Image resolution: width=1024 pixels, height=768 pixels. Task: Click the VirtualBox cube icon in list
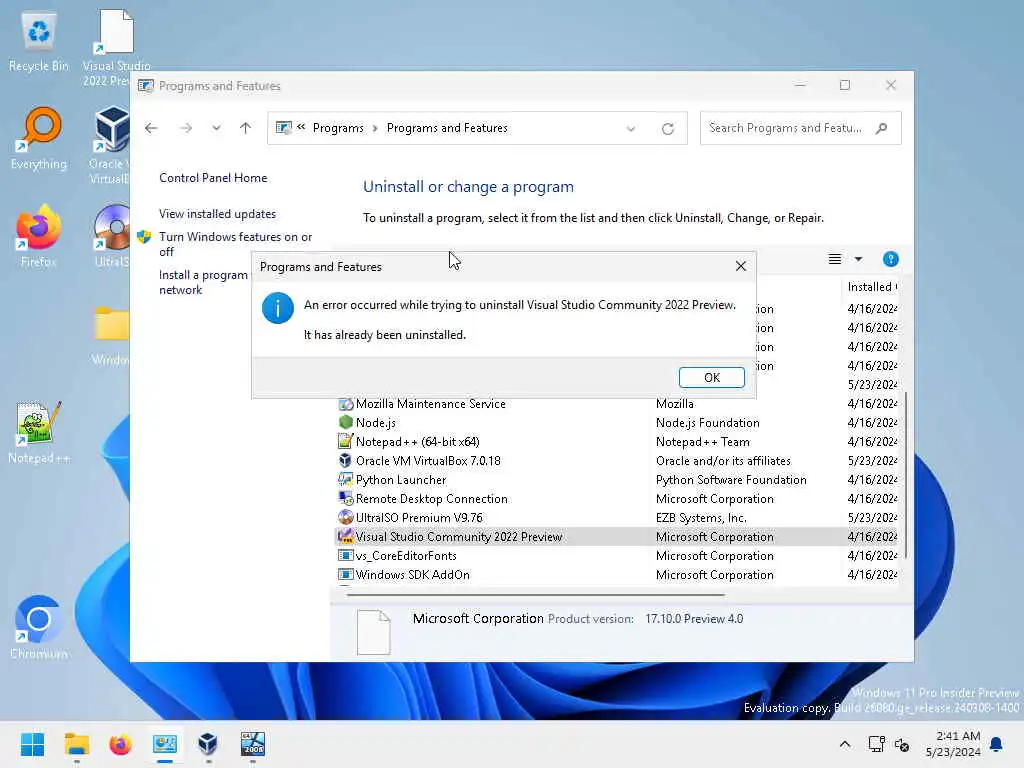(x=345, y=460)
